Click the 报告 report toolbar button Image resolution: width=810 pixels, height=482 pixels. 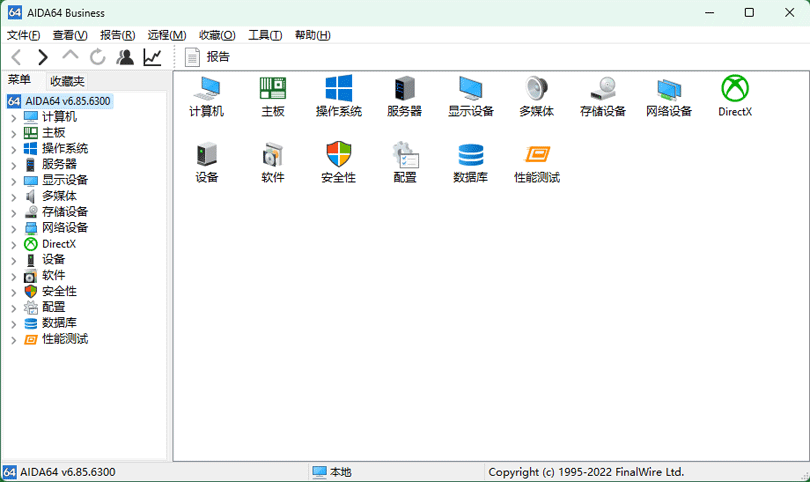[x=207, y=57]
